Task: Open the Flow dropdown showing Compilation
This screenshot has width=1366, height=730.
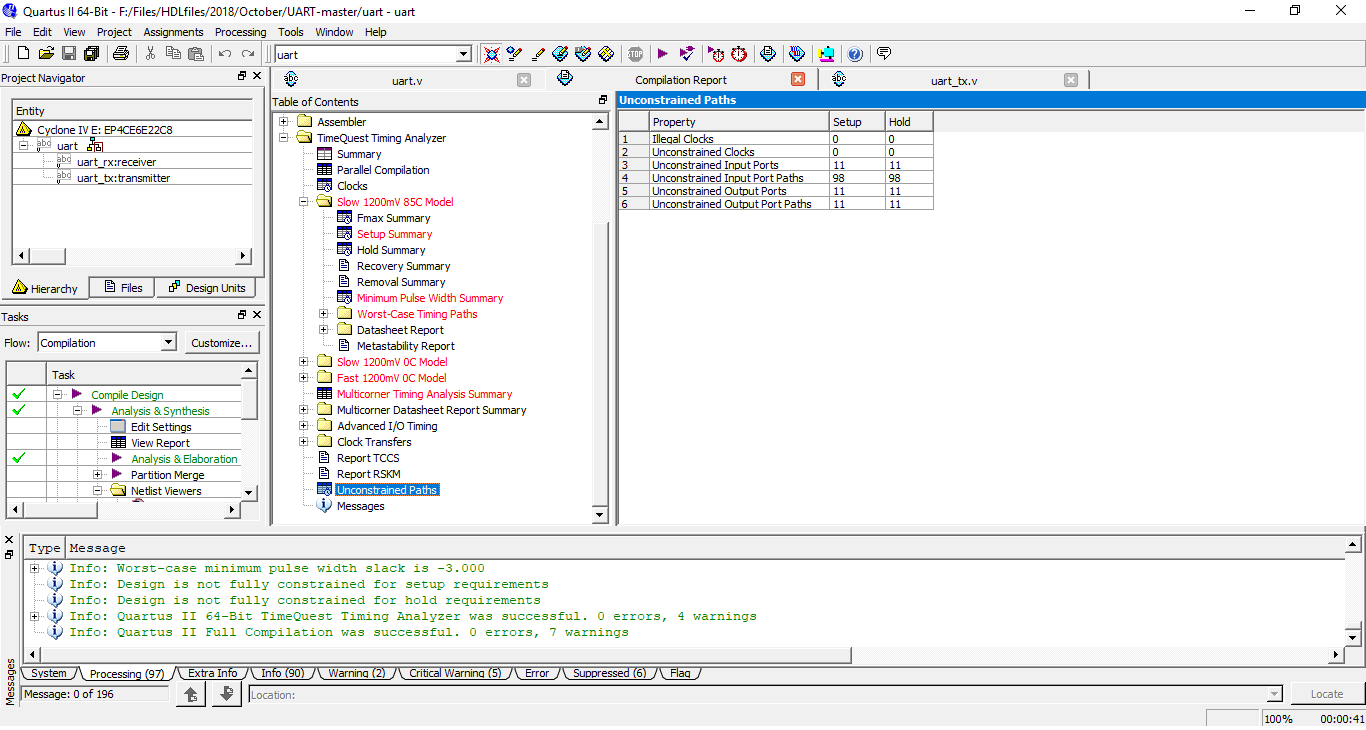Action: coord(168,343)
